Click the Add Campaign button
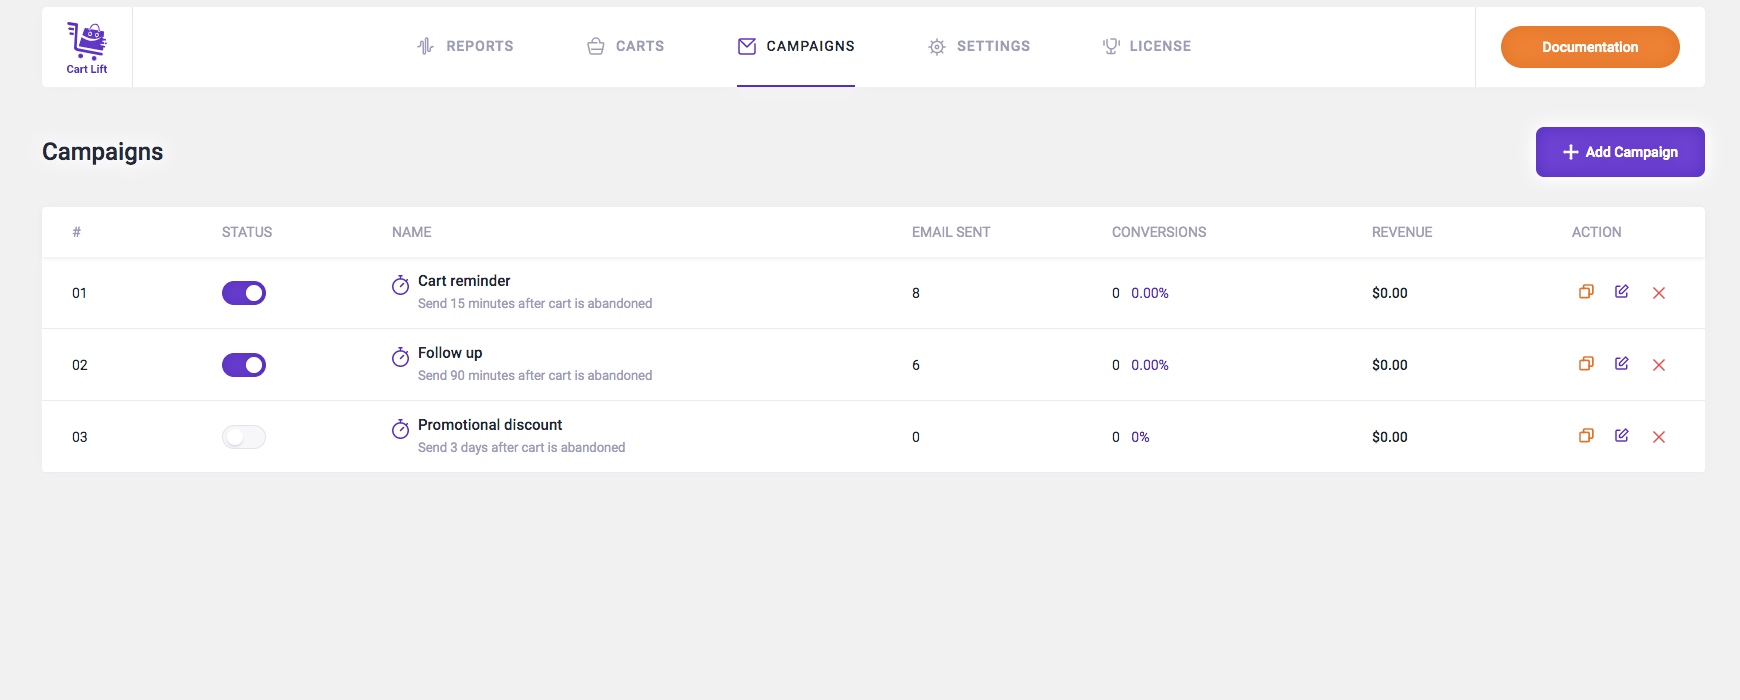 point(1620,152)
